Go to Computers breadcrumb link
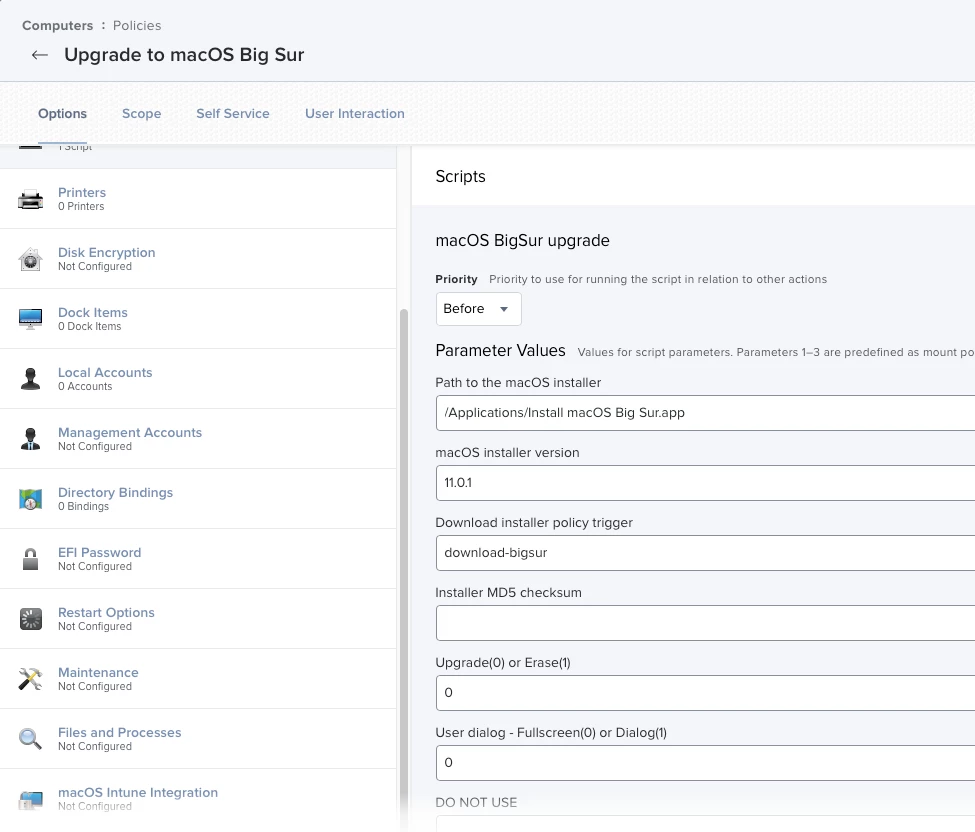975x832 pixels. [x=57, y=25]
